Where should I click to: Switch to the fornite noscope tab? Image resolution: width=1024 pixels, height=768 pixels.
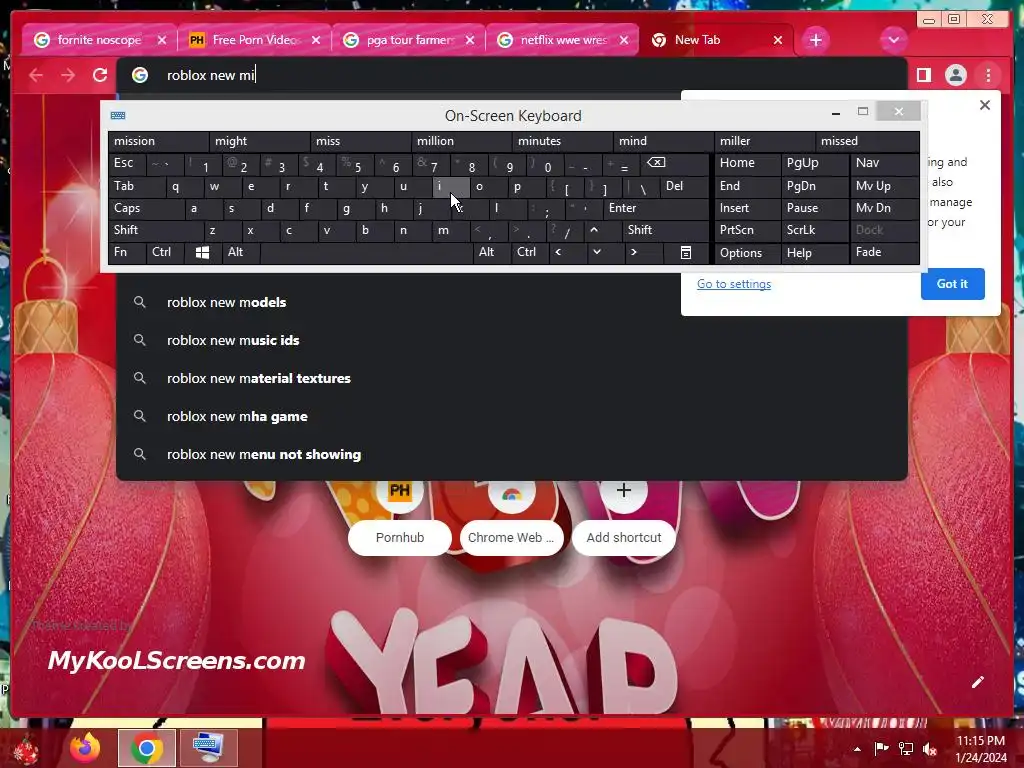pyautogui.click(x=99, y=40)
